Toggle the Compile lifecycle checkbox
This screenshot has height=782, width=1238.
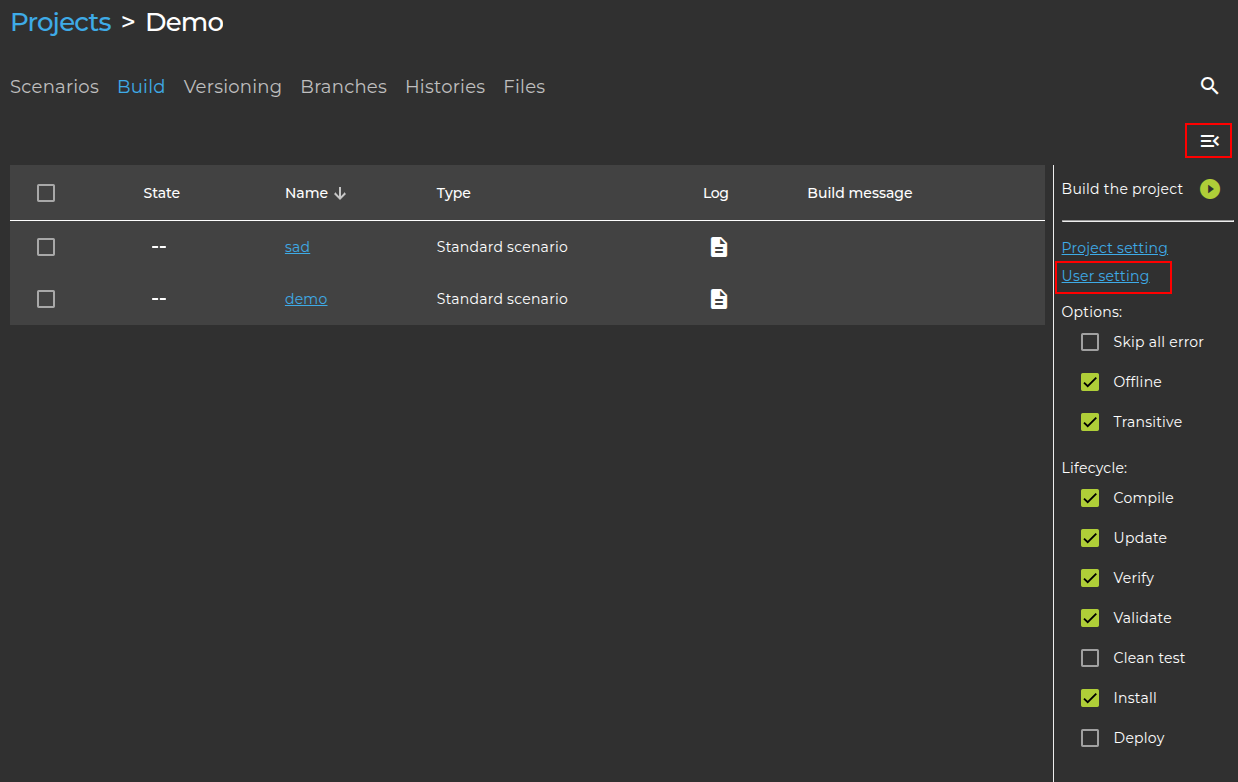pyautogui.click(x=1090, y=498)
